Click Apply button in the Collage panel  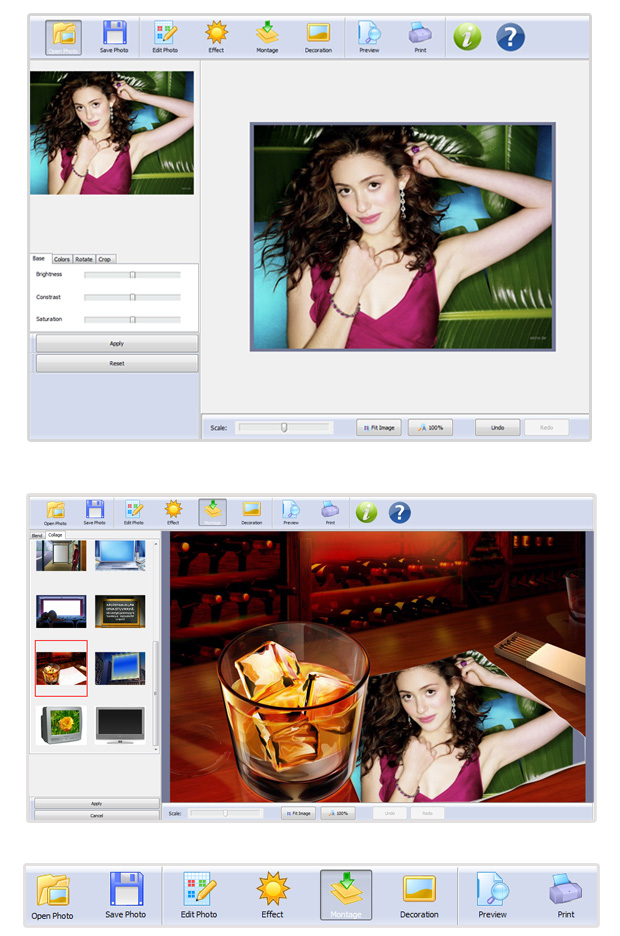click(x=97, y=803)
